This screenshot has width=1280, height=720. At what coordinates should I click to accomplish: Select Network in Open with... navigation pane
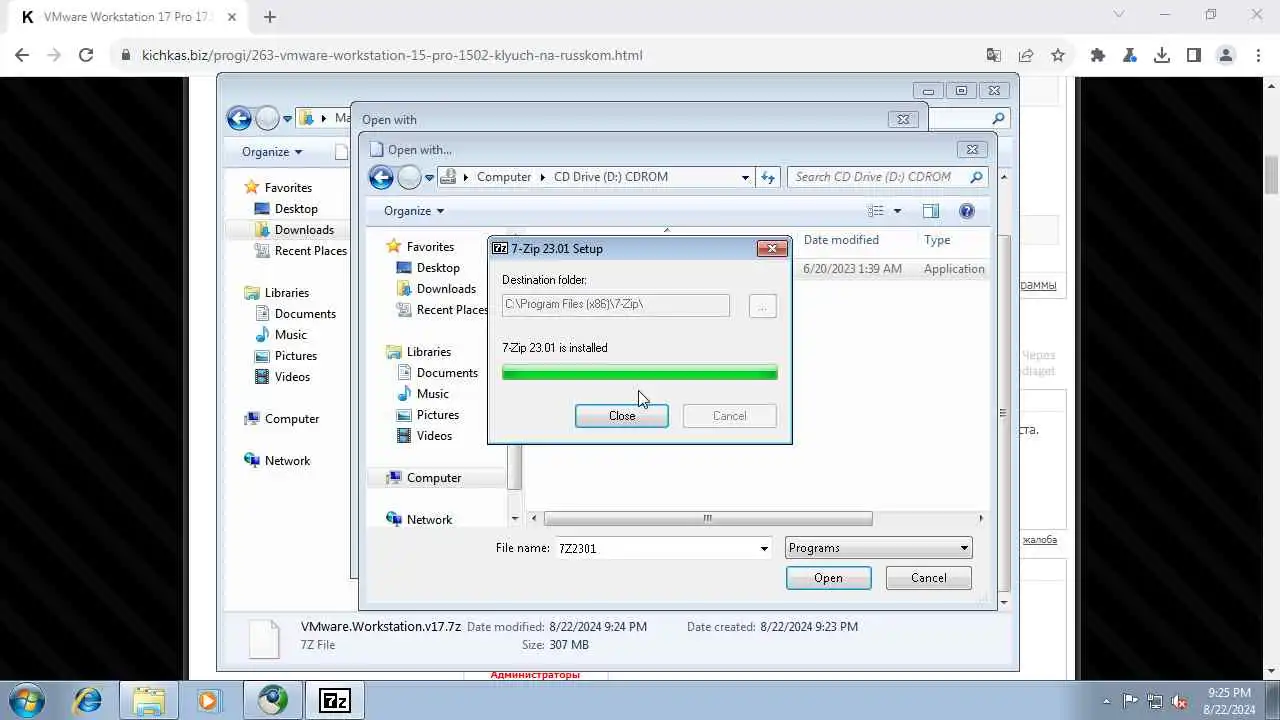[429, 520]
